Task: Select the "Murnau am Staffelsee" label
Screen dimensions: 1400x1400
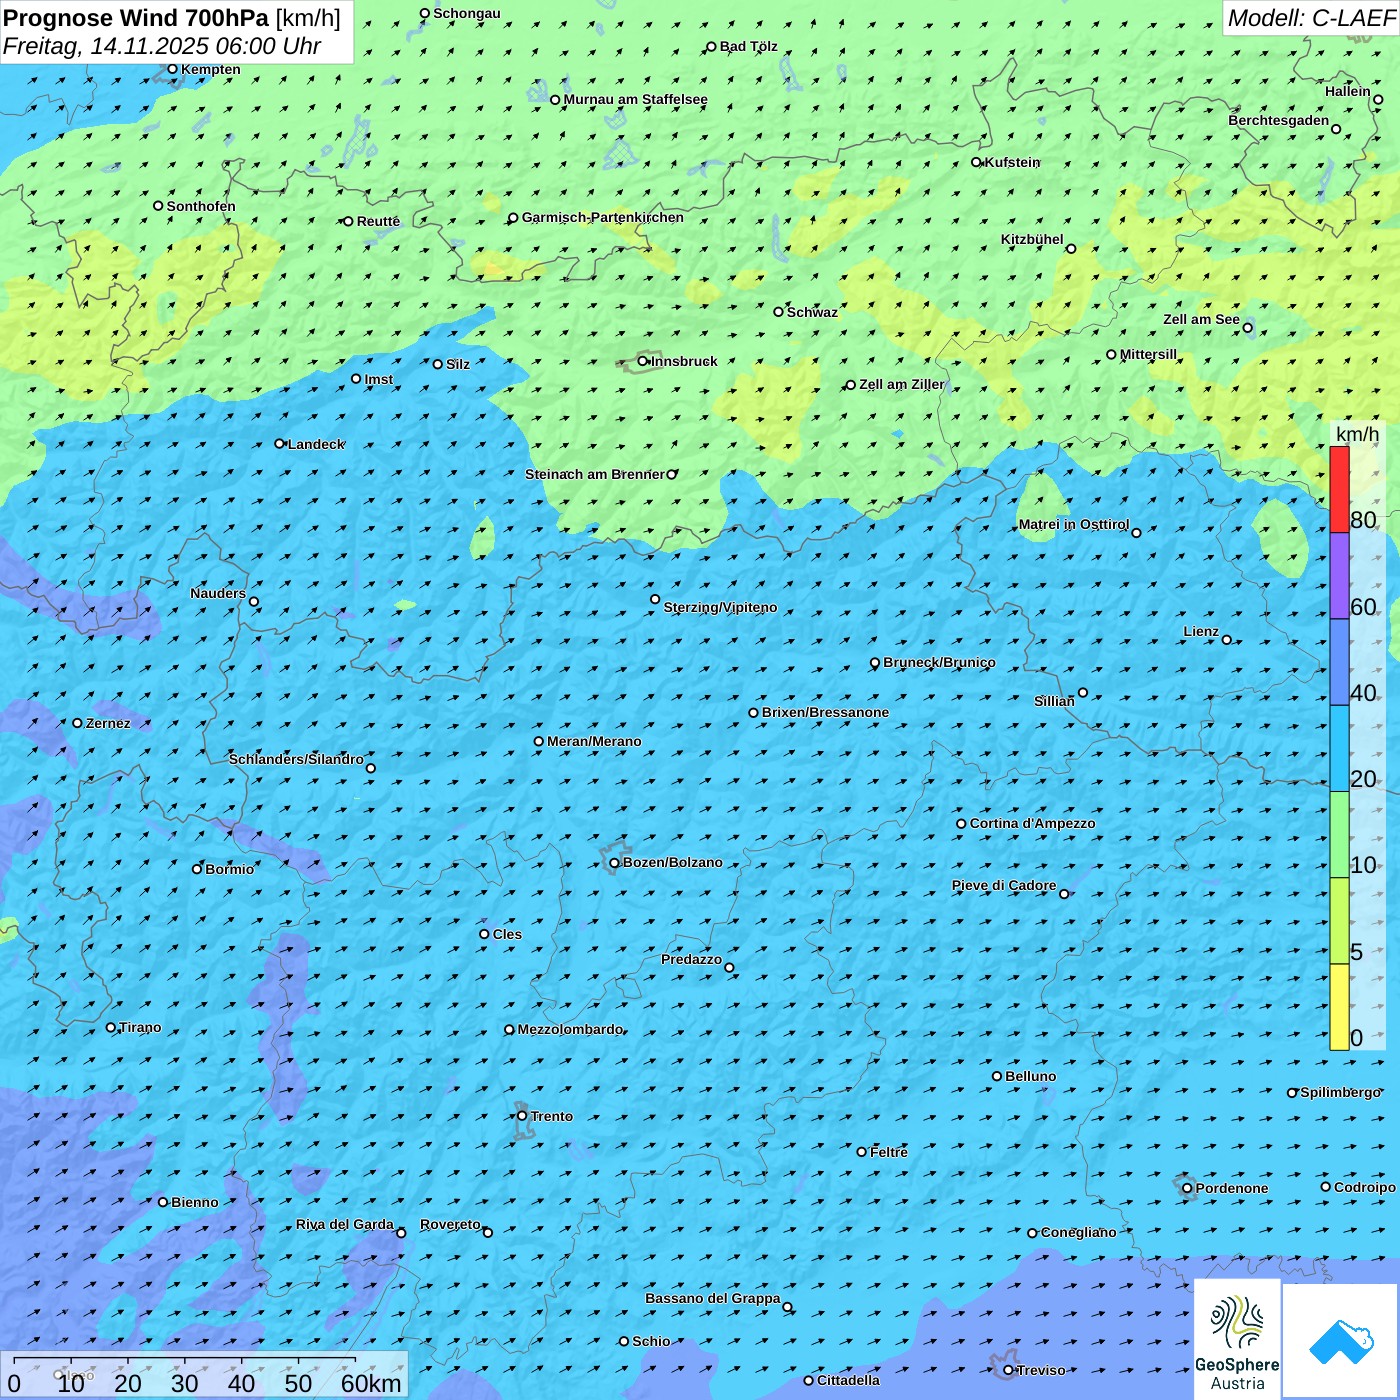Action: (x=635, y=99)
